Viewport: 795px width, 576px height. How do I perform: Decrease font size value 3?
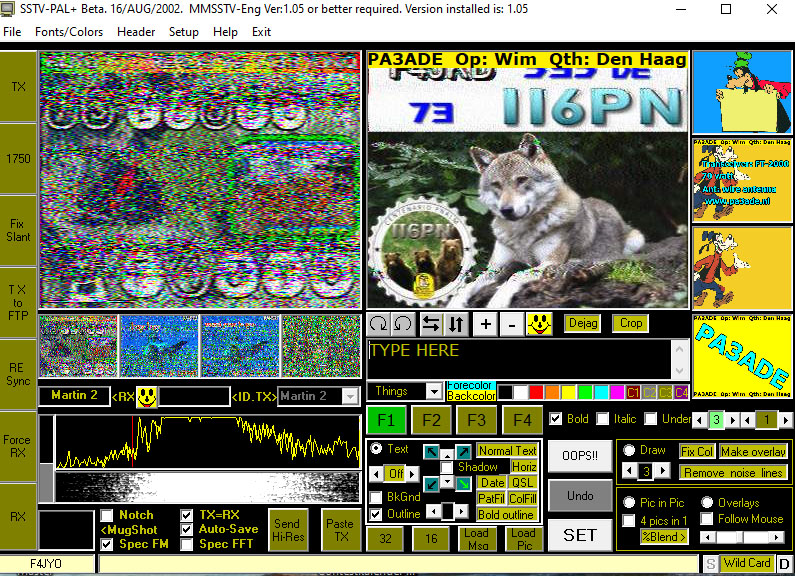point(700,420)
